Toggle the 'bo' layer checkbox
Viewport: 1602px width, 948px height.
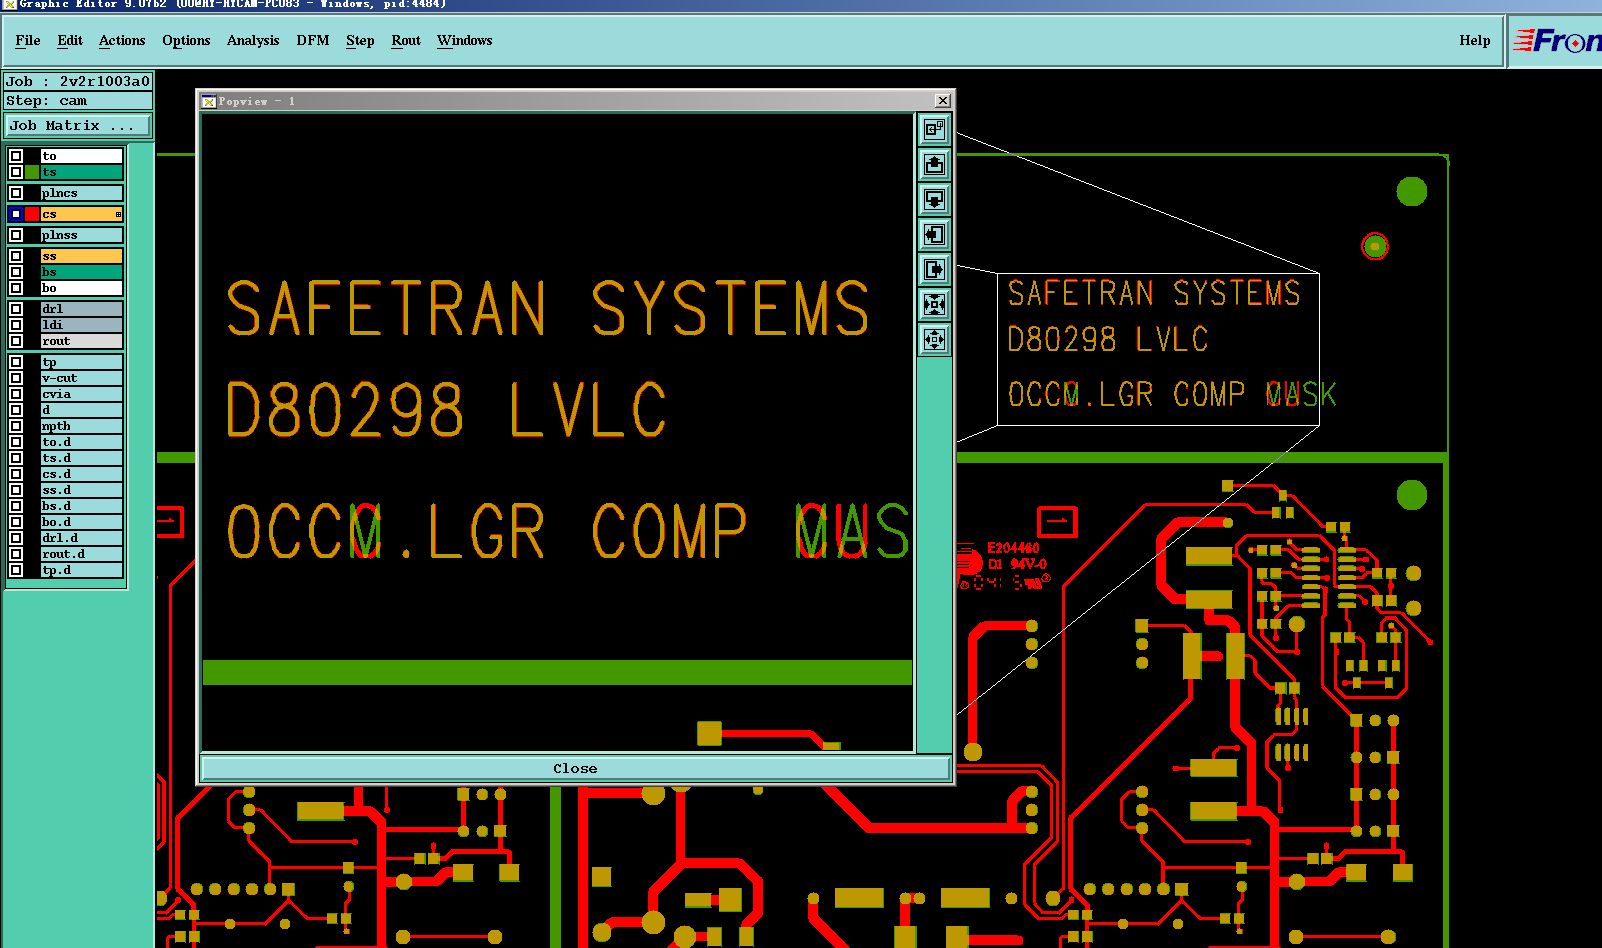(x=16, y=288)
